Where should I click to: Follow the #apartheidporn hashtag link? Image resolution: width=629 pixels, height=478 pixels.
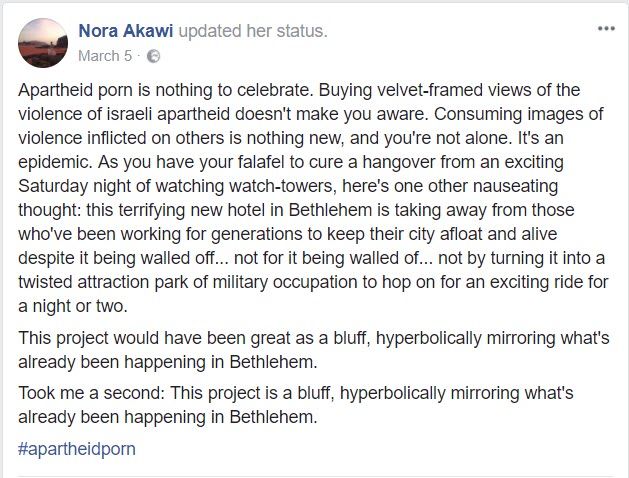(x=76, y=449)
